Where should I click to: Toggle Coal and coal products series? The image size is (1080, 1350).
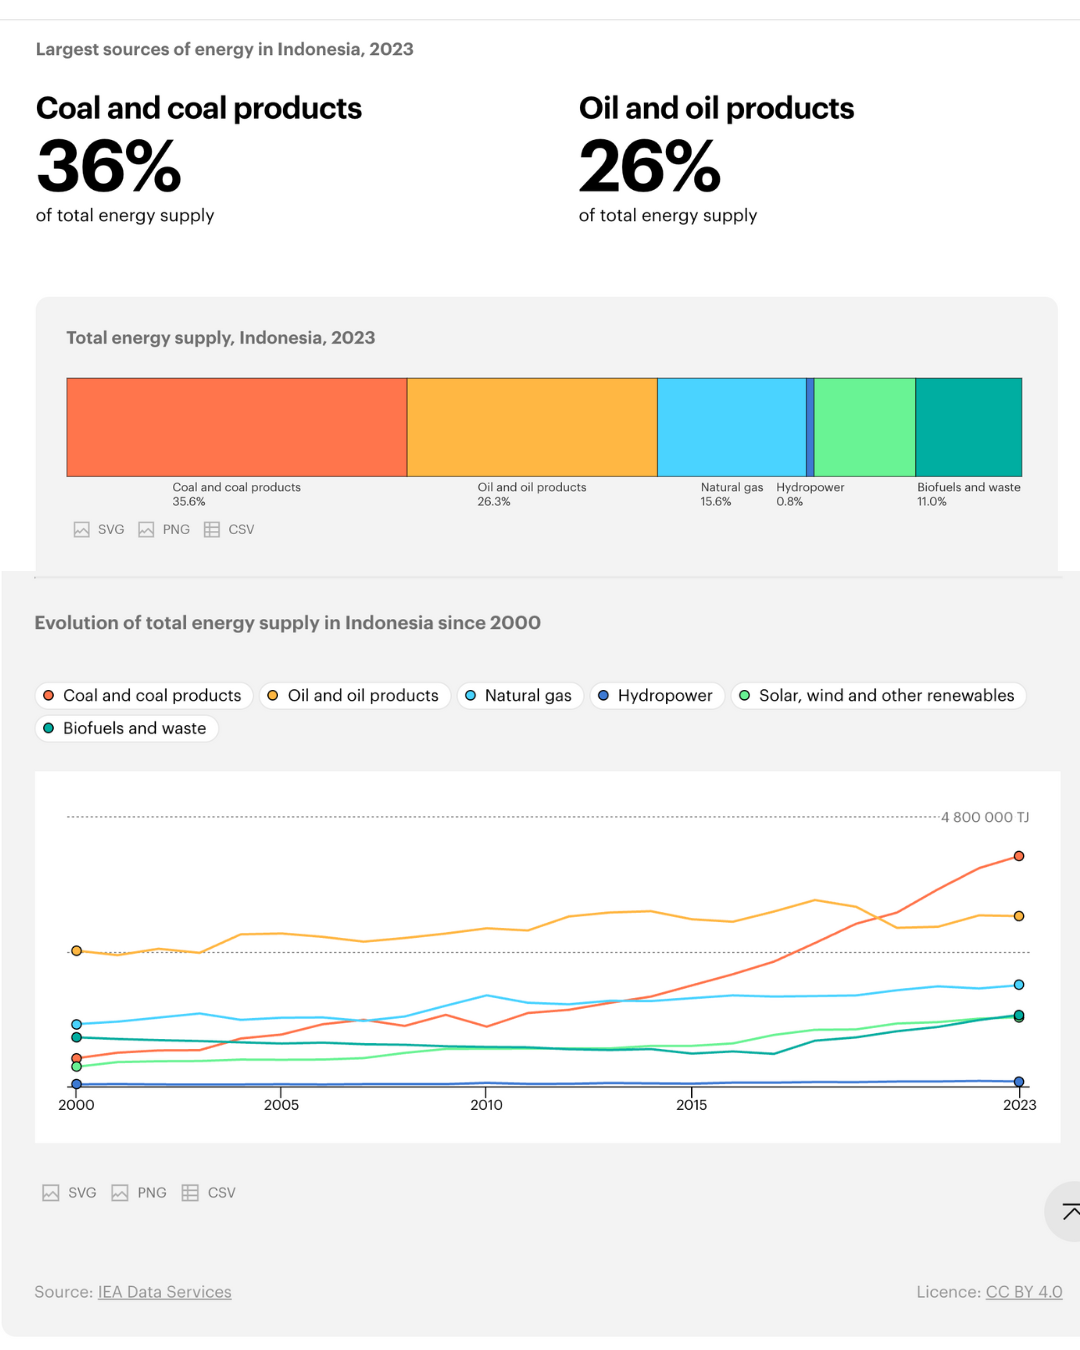pyautogui.click(x=142, y=696)
